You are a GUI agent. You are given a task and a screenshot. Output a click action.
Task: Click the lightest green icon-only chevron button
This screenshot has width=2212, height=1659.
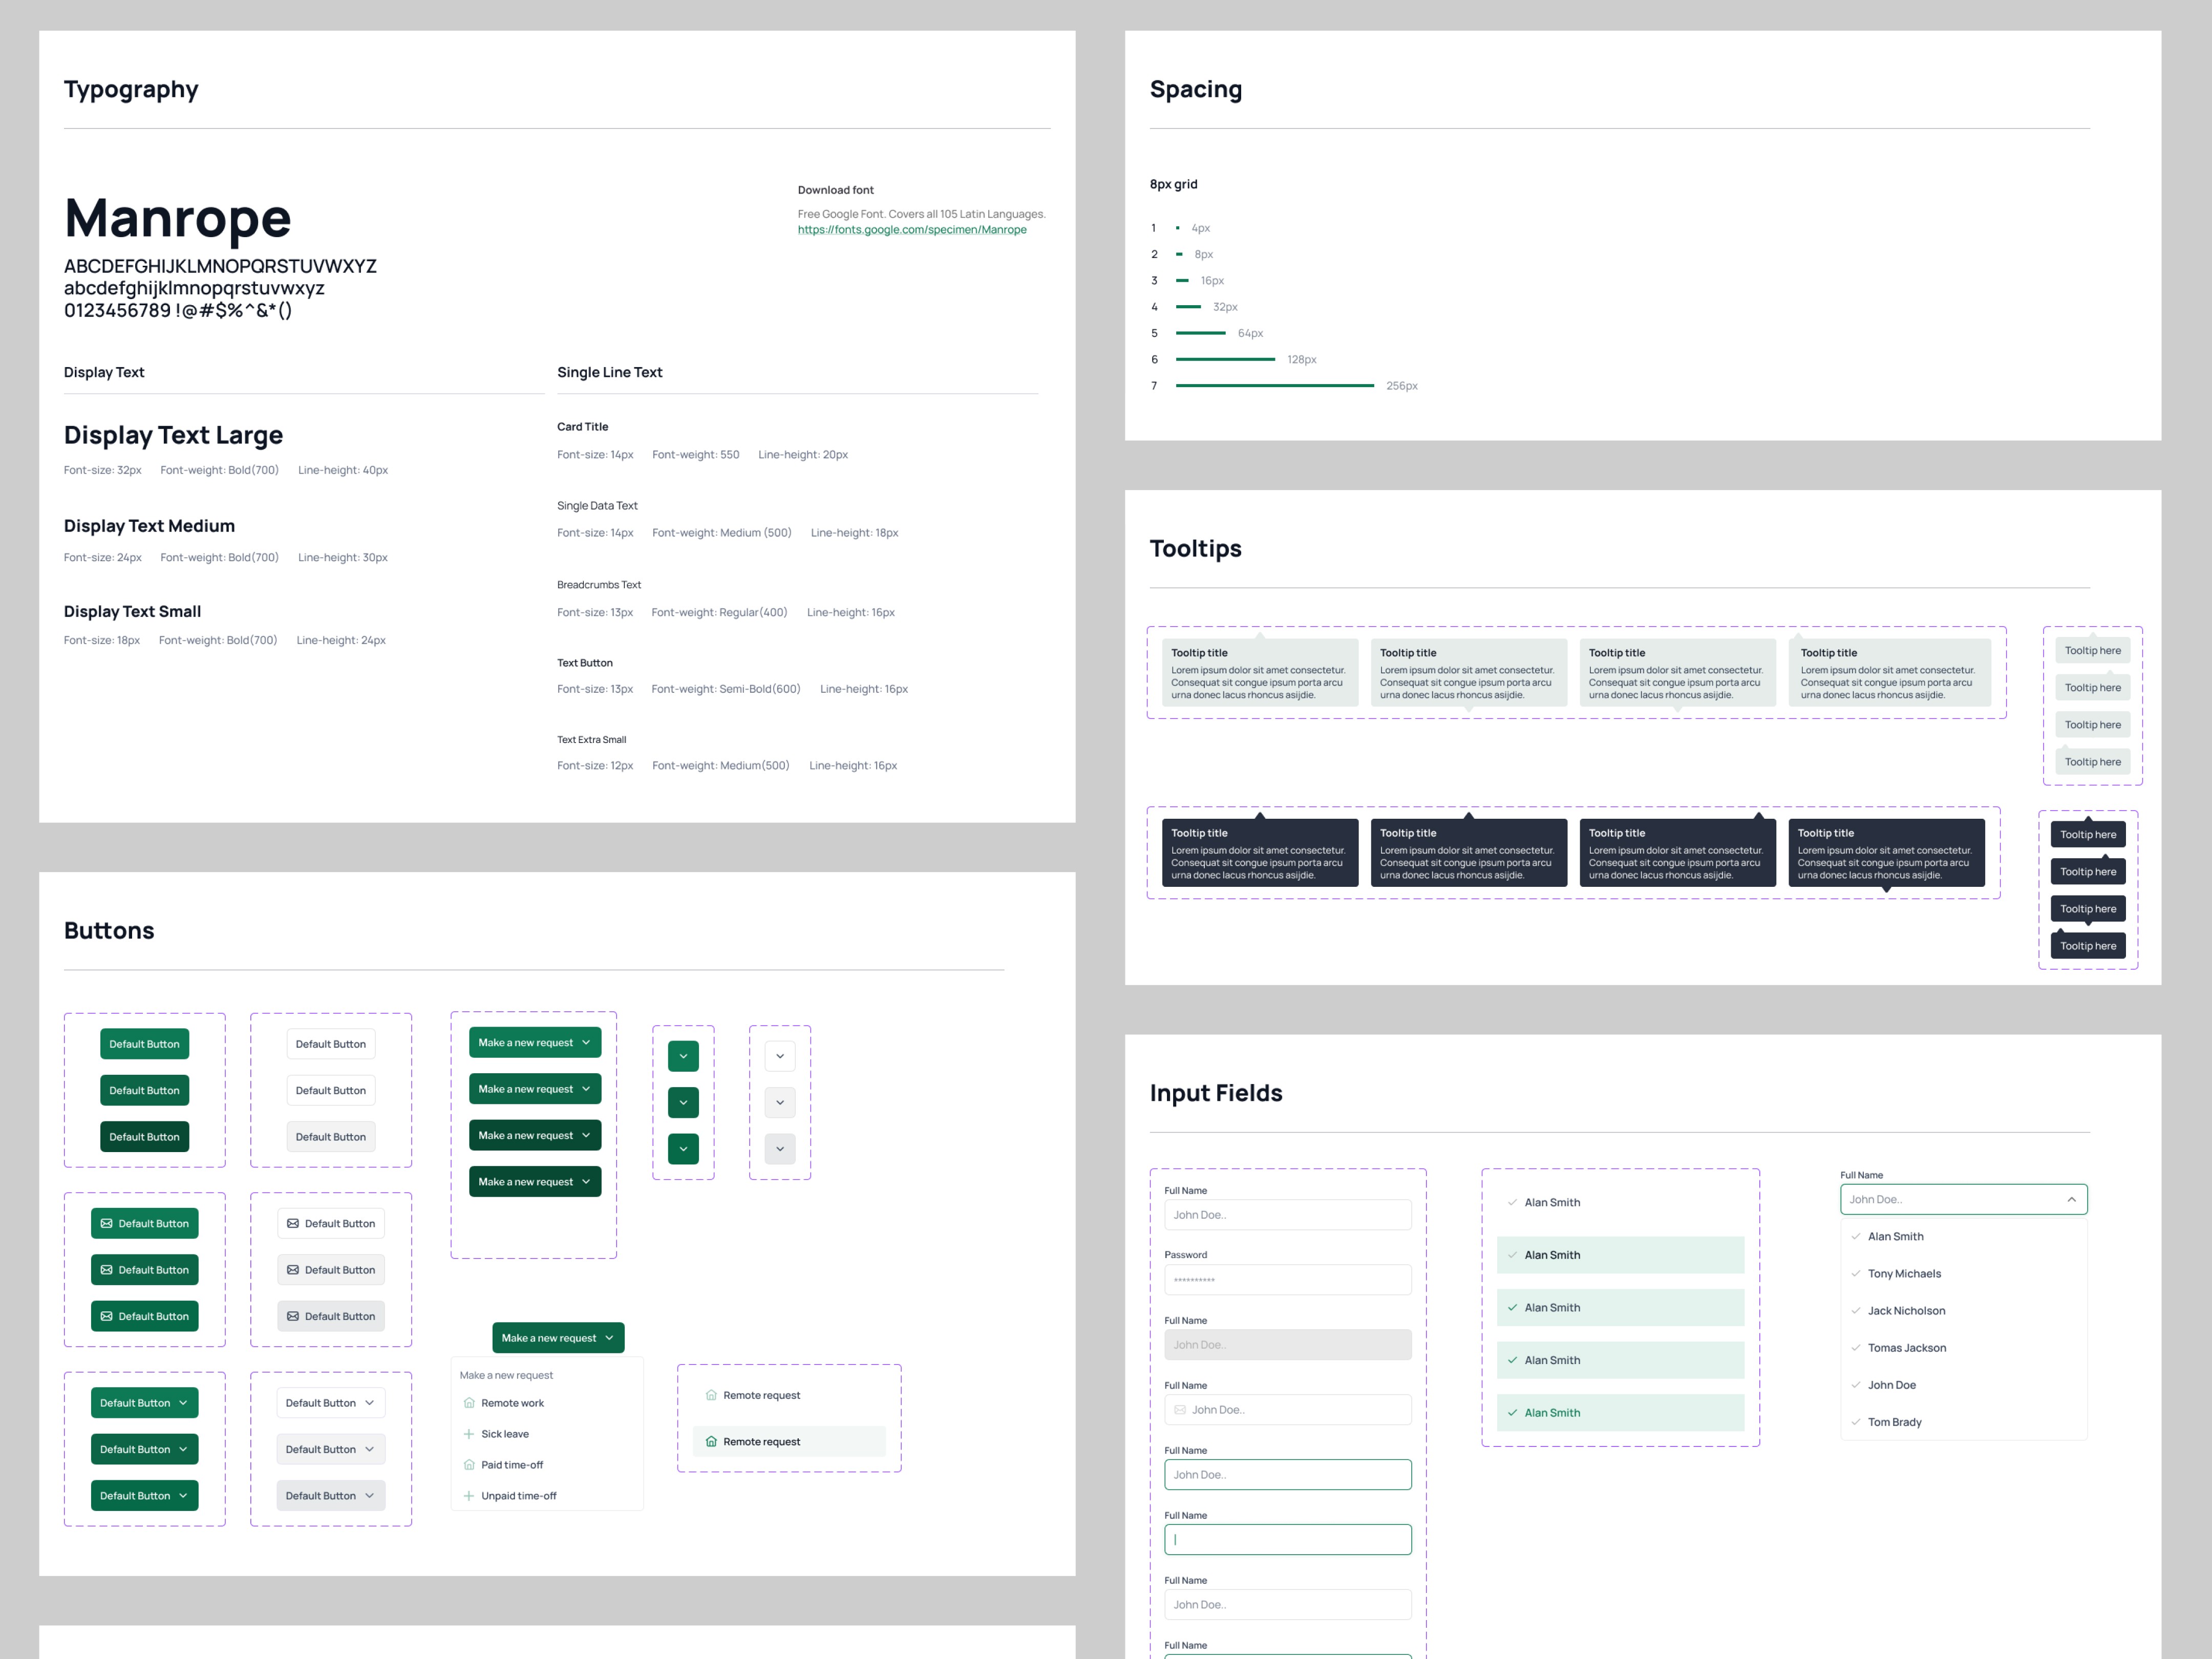pos(683,1056)
